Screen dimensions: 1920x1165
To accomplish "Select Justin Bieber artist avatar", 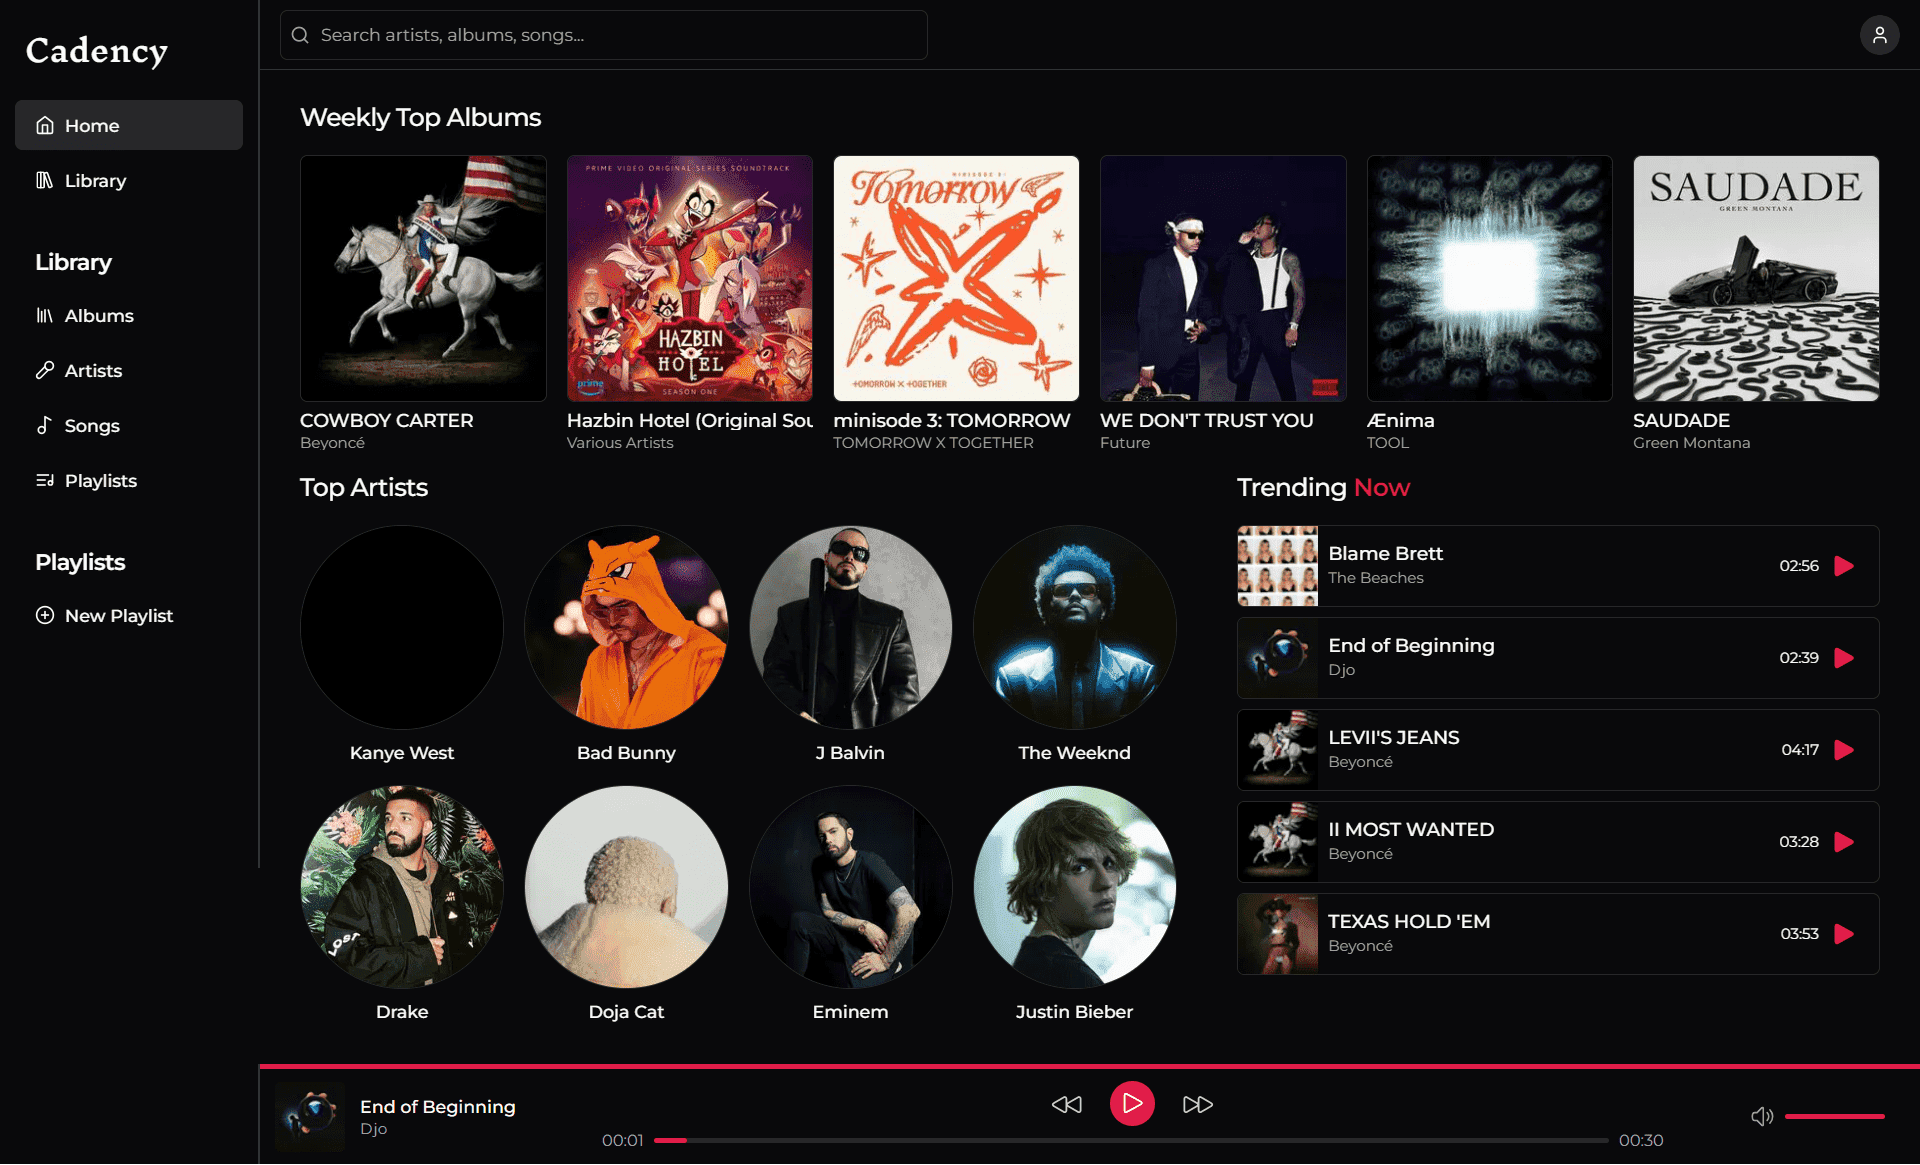I will pos(1074,887).
